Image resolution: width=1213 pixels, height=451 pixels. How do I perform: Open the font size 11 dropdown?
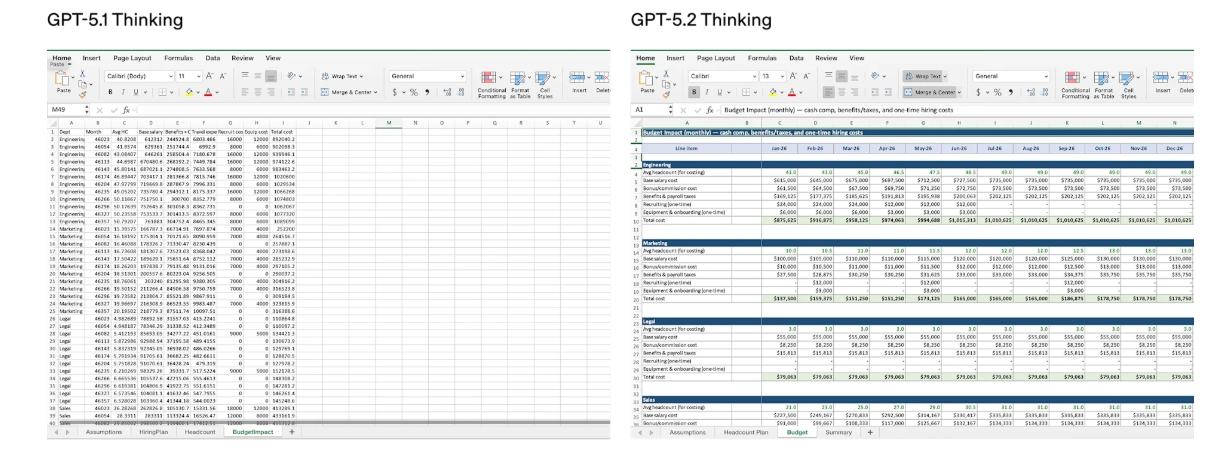point(184,76)
